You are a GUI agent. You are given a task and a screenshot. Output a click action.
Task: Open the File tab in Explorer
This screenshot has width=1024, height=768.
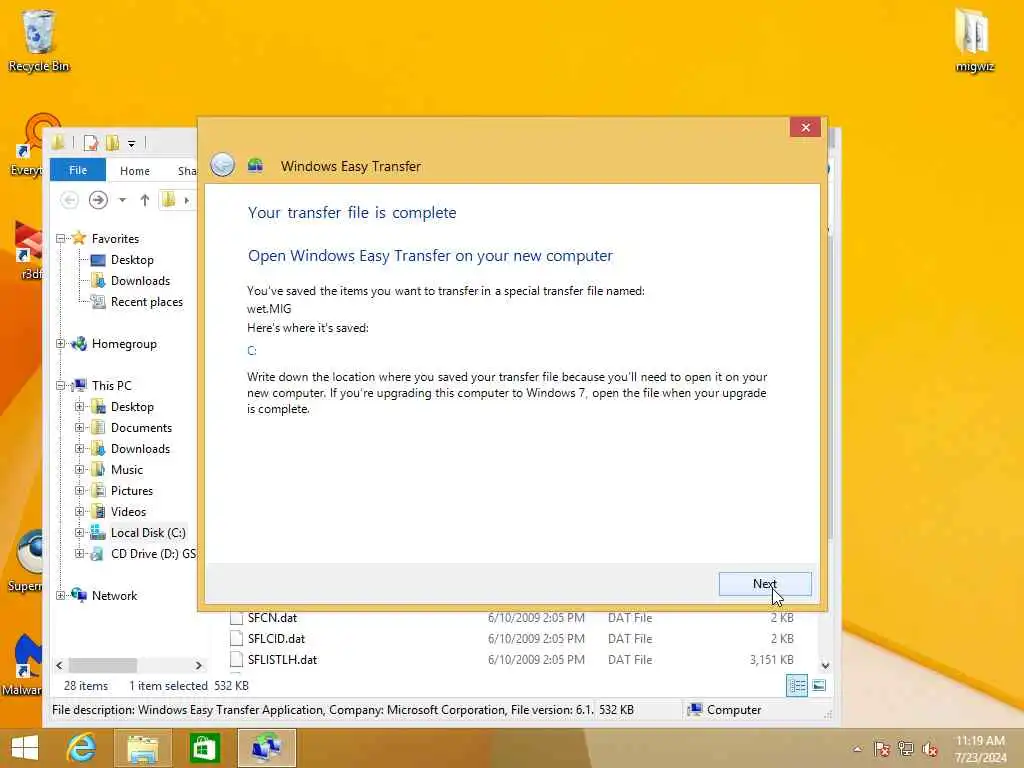[78, 170]
